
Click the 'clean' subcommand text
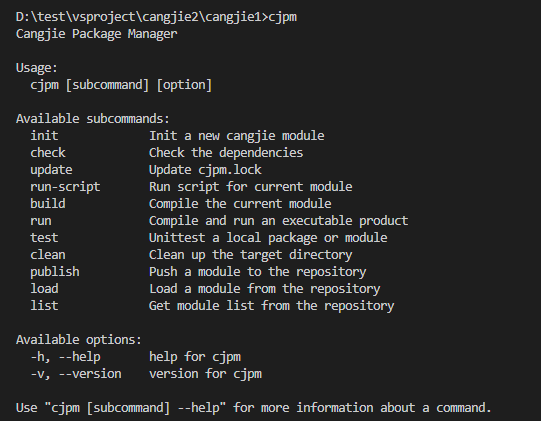48,255
